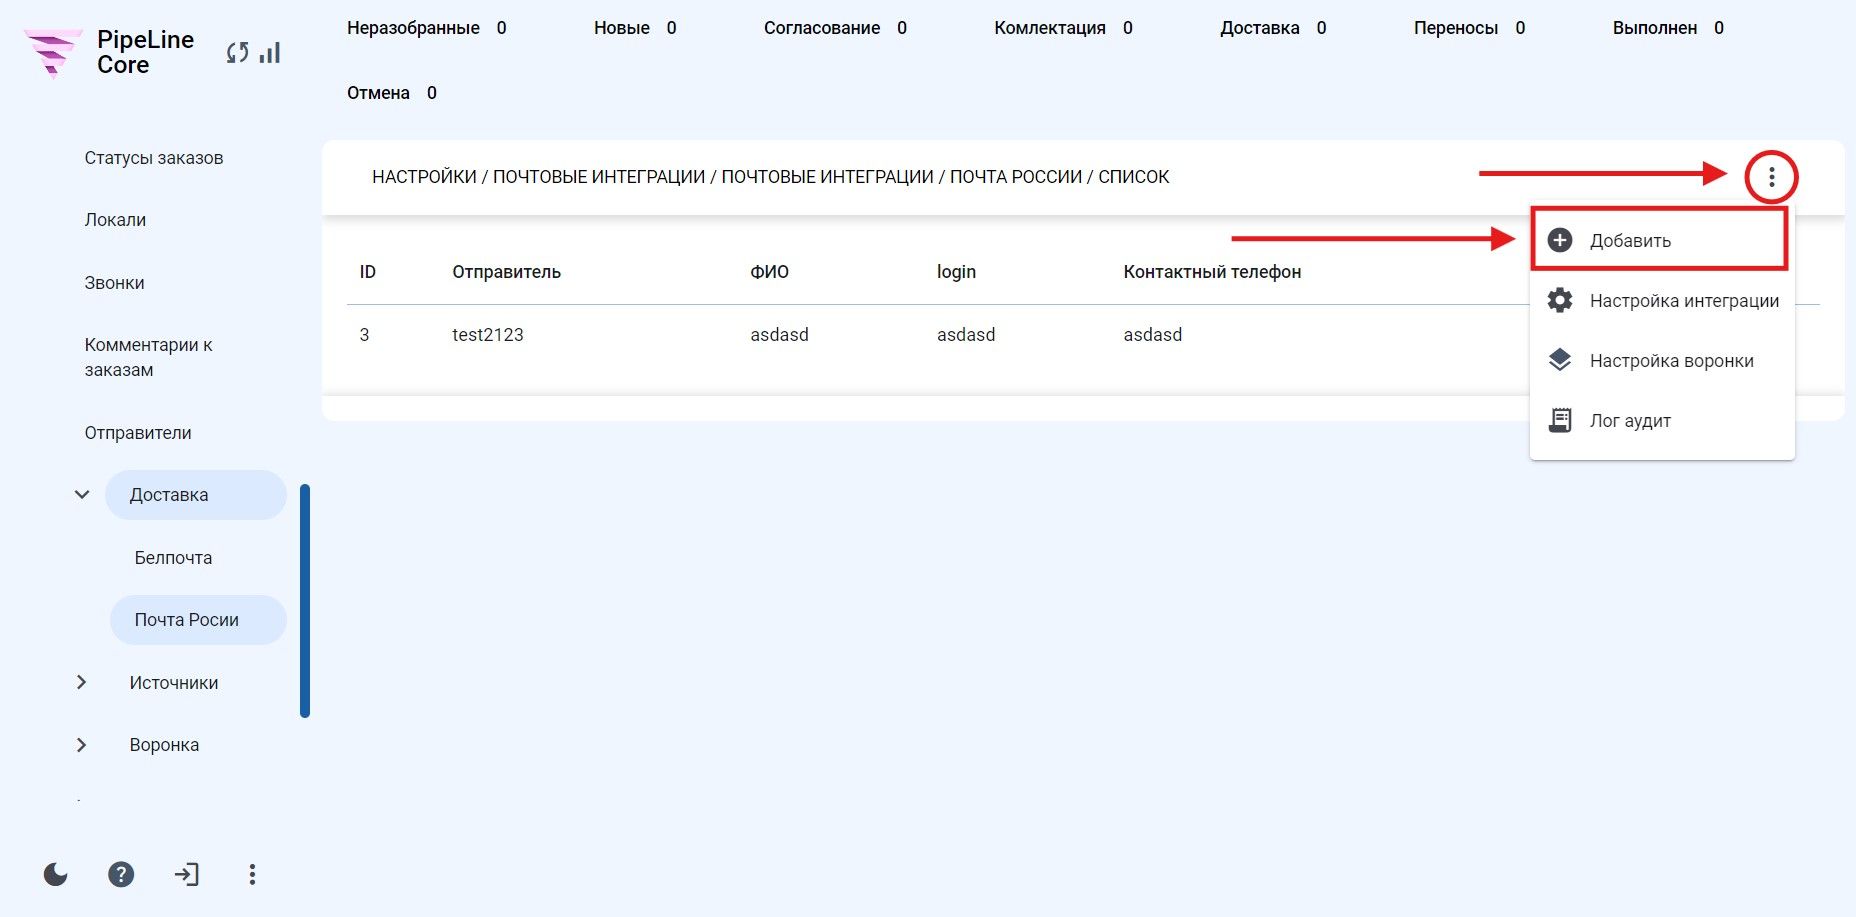The image size is (1856, 917).
Task: Filter by Отмена status counter
Action: 392,93
